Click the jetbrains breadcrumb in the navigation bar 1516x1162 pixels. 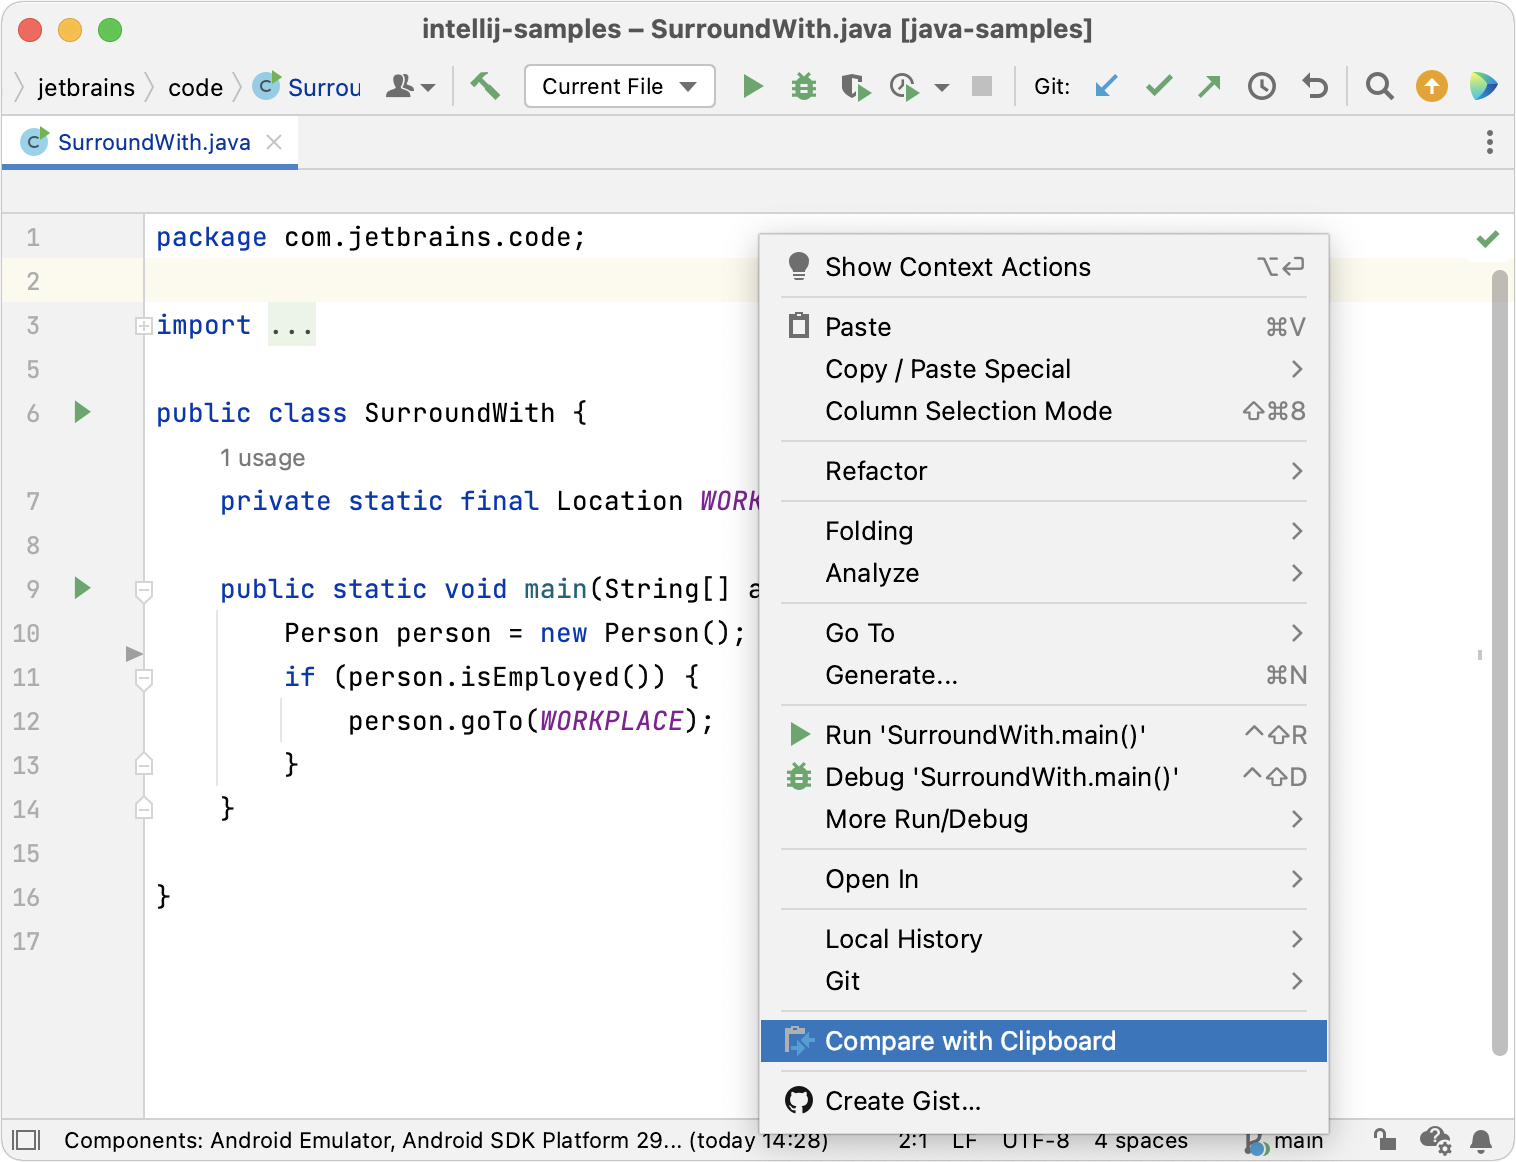click(86, 88)
